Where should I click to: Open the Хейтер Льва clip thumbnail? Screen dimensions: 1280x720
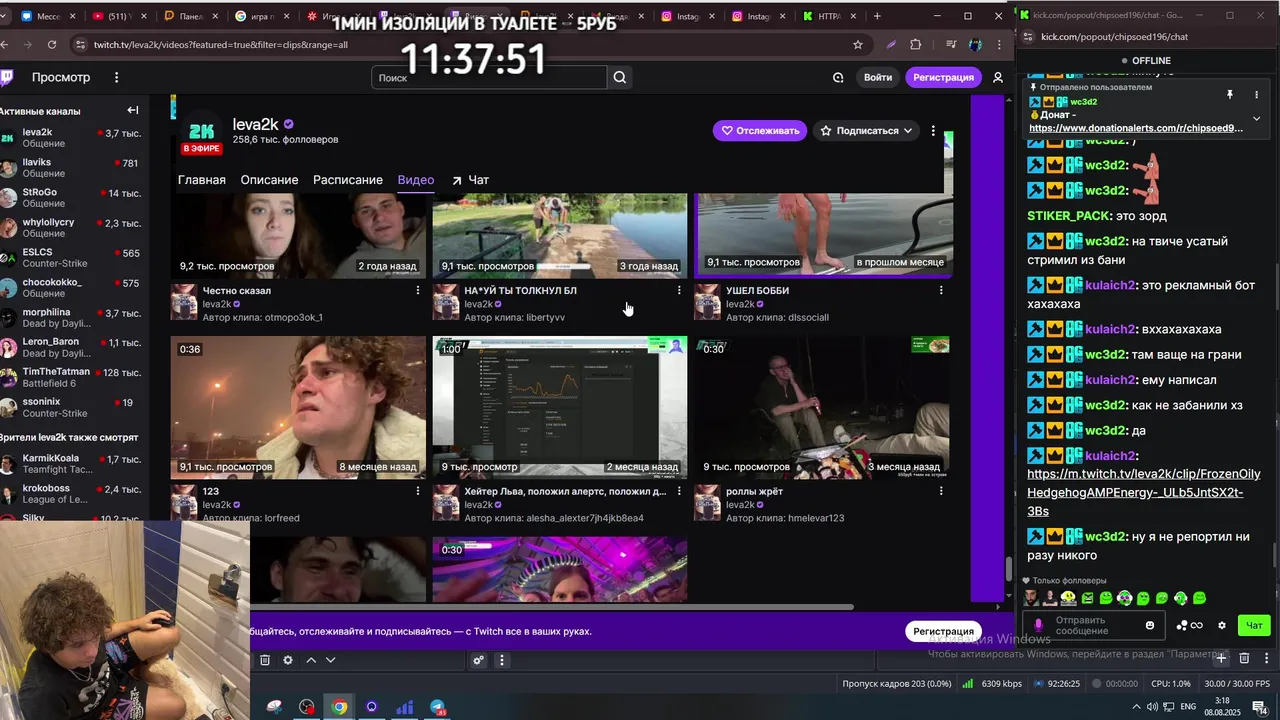[x=560, y=407]
